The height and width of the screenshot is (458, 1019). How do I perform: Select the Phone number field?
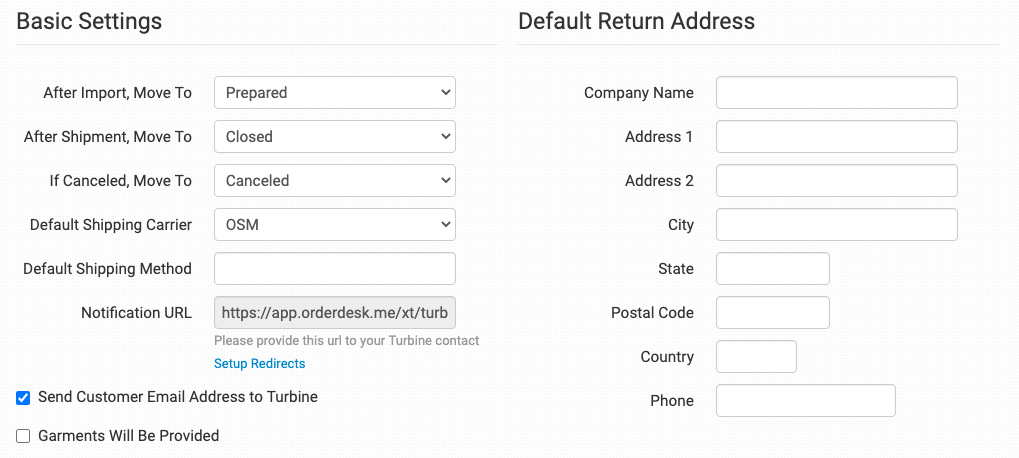pyautogui.click(x=805, y=401)
